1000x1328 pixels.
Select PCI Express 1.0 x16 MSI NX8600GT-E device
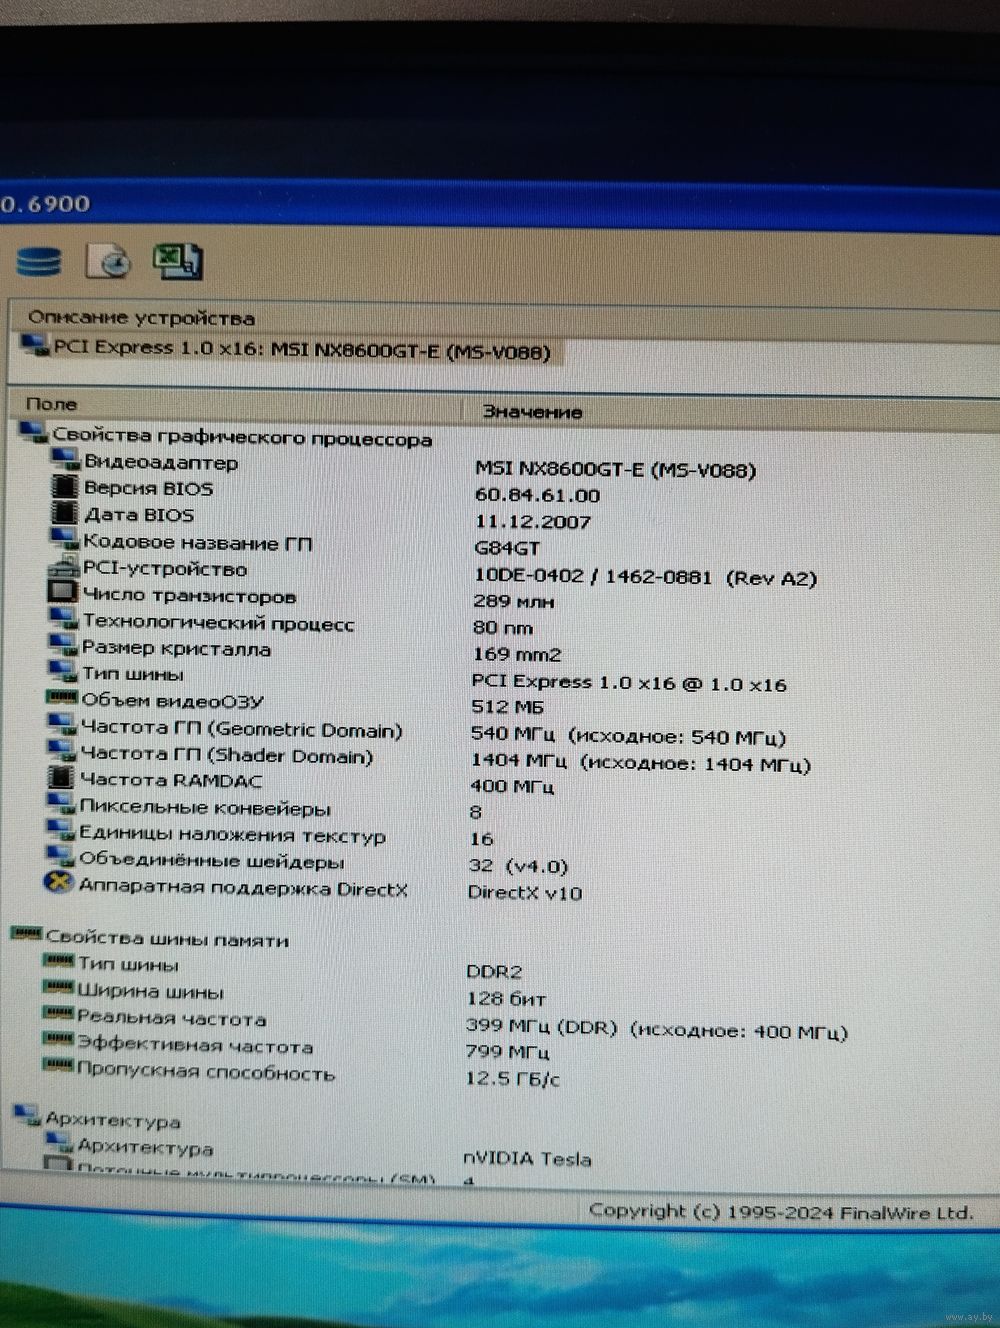[300, 350]
